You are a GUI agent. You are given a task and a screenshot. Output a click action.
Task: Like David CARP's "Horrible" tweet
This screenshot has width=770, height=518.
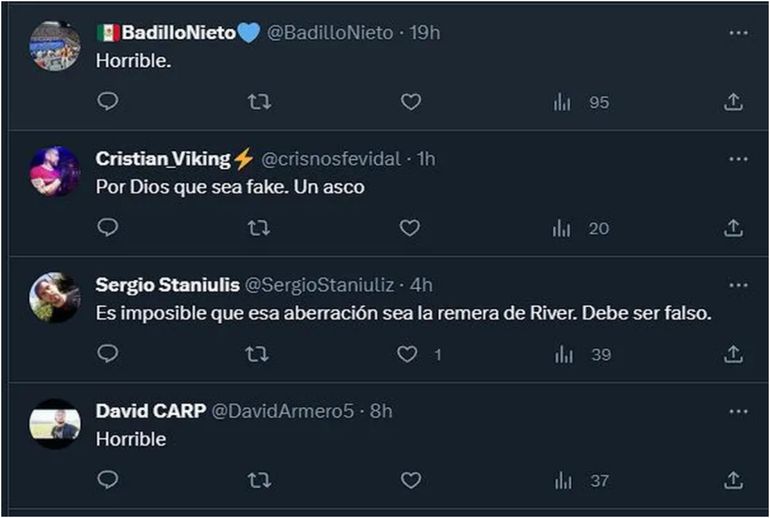(x=410, y=481)
